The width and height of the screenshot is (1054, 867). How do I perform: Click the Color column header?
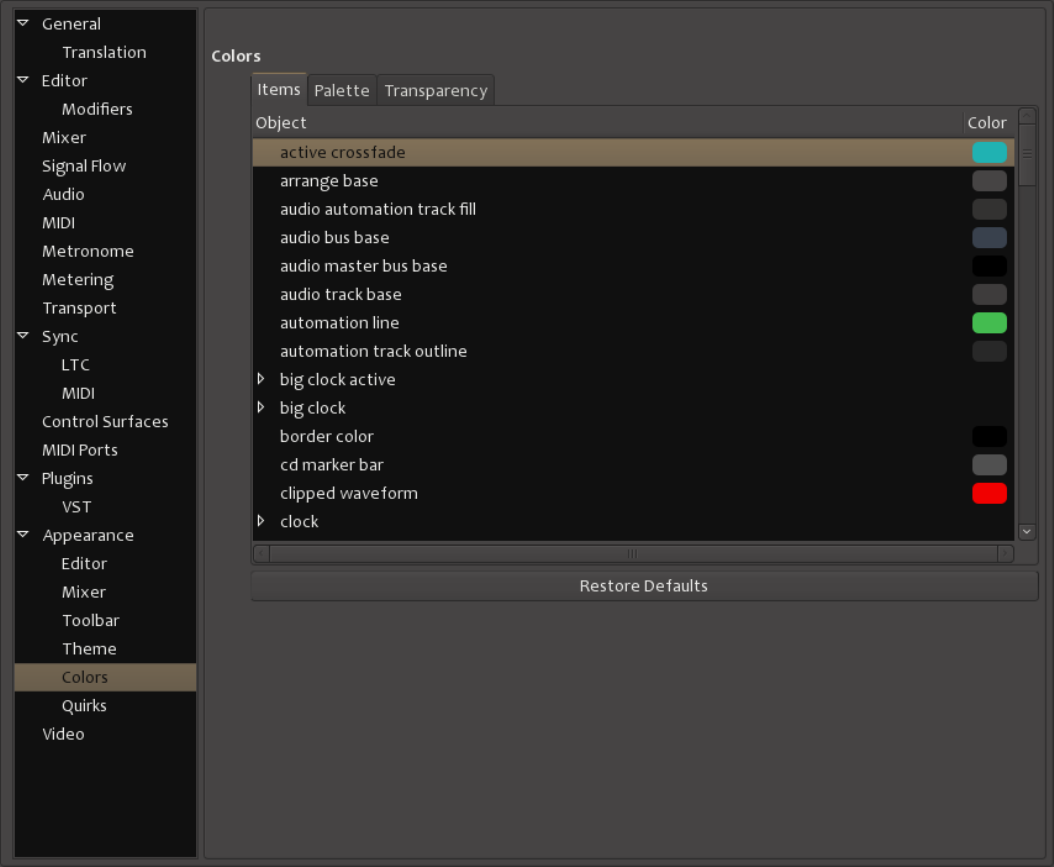988,123
